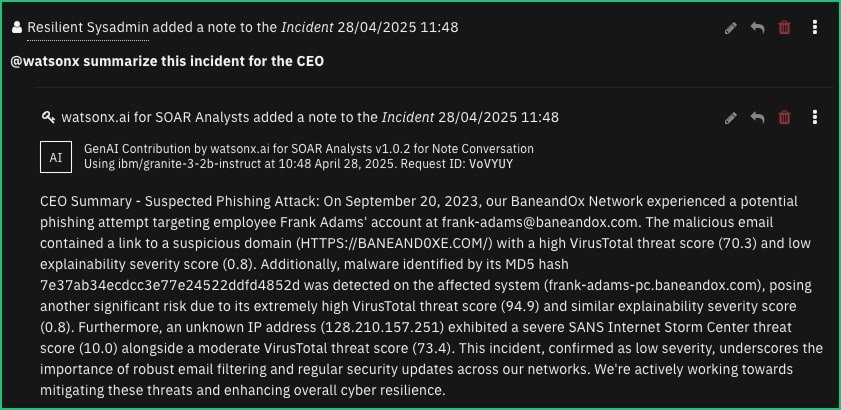The image size is (841, 410).
Task: Click the @watsonx mention in the note
Action: pyautogui.click(x=45, y=61)
